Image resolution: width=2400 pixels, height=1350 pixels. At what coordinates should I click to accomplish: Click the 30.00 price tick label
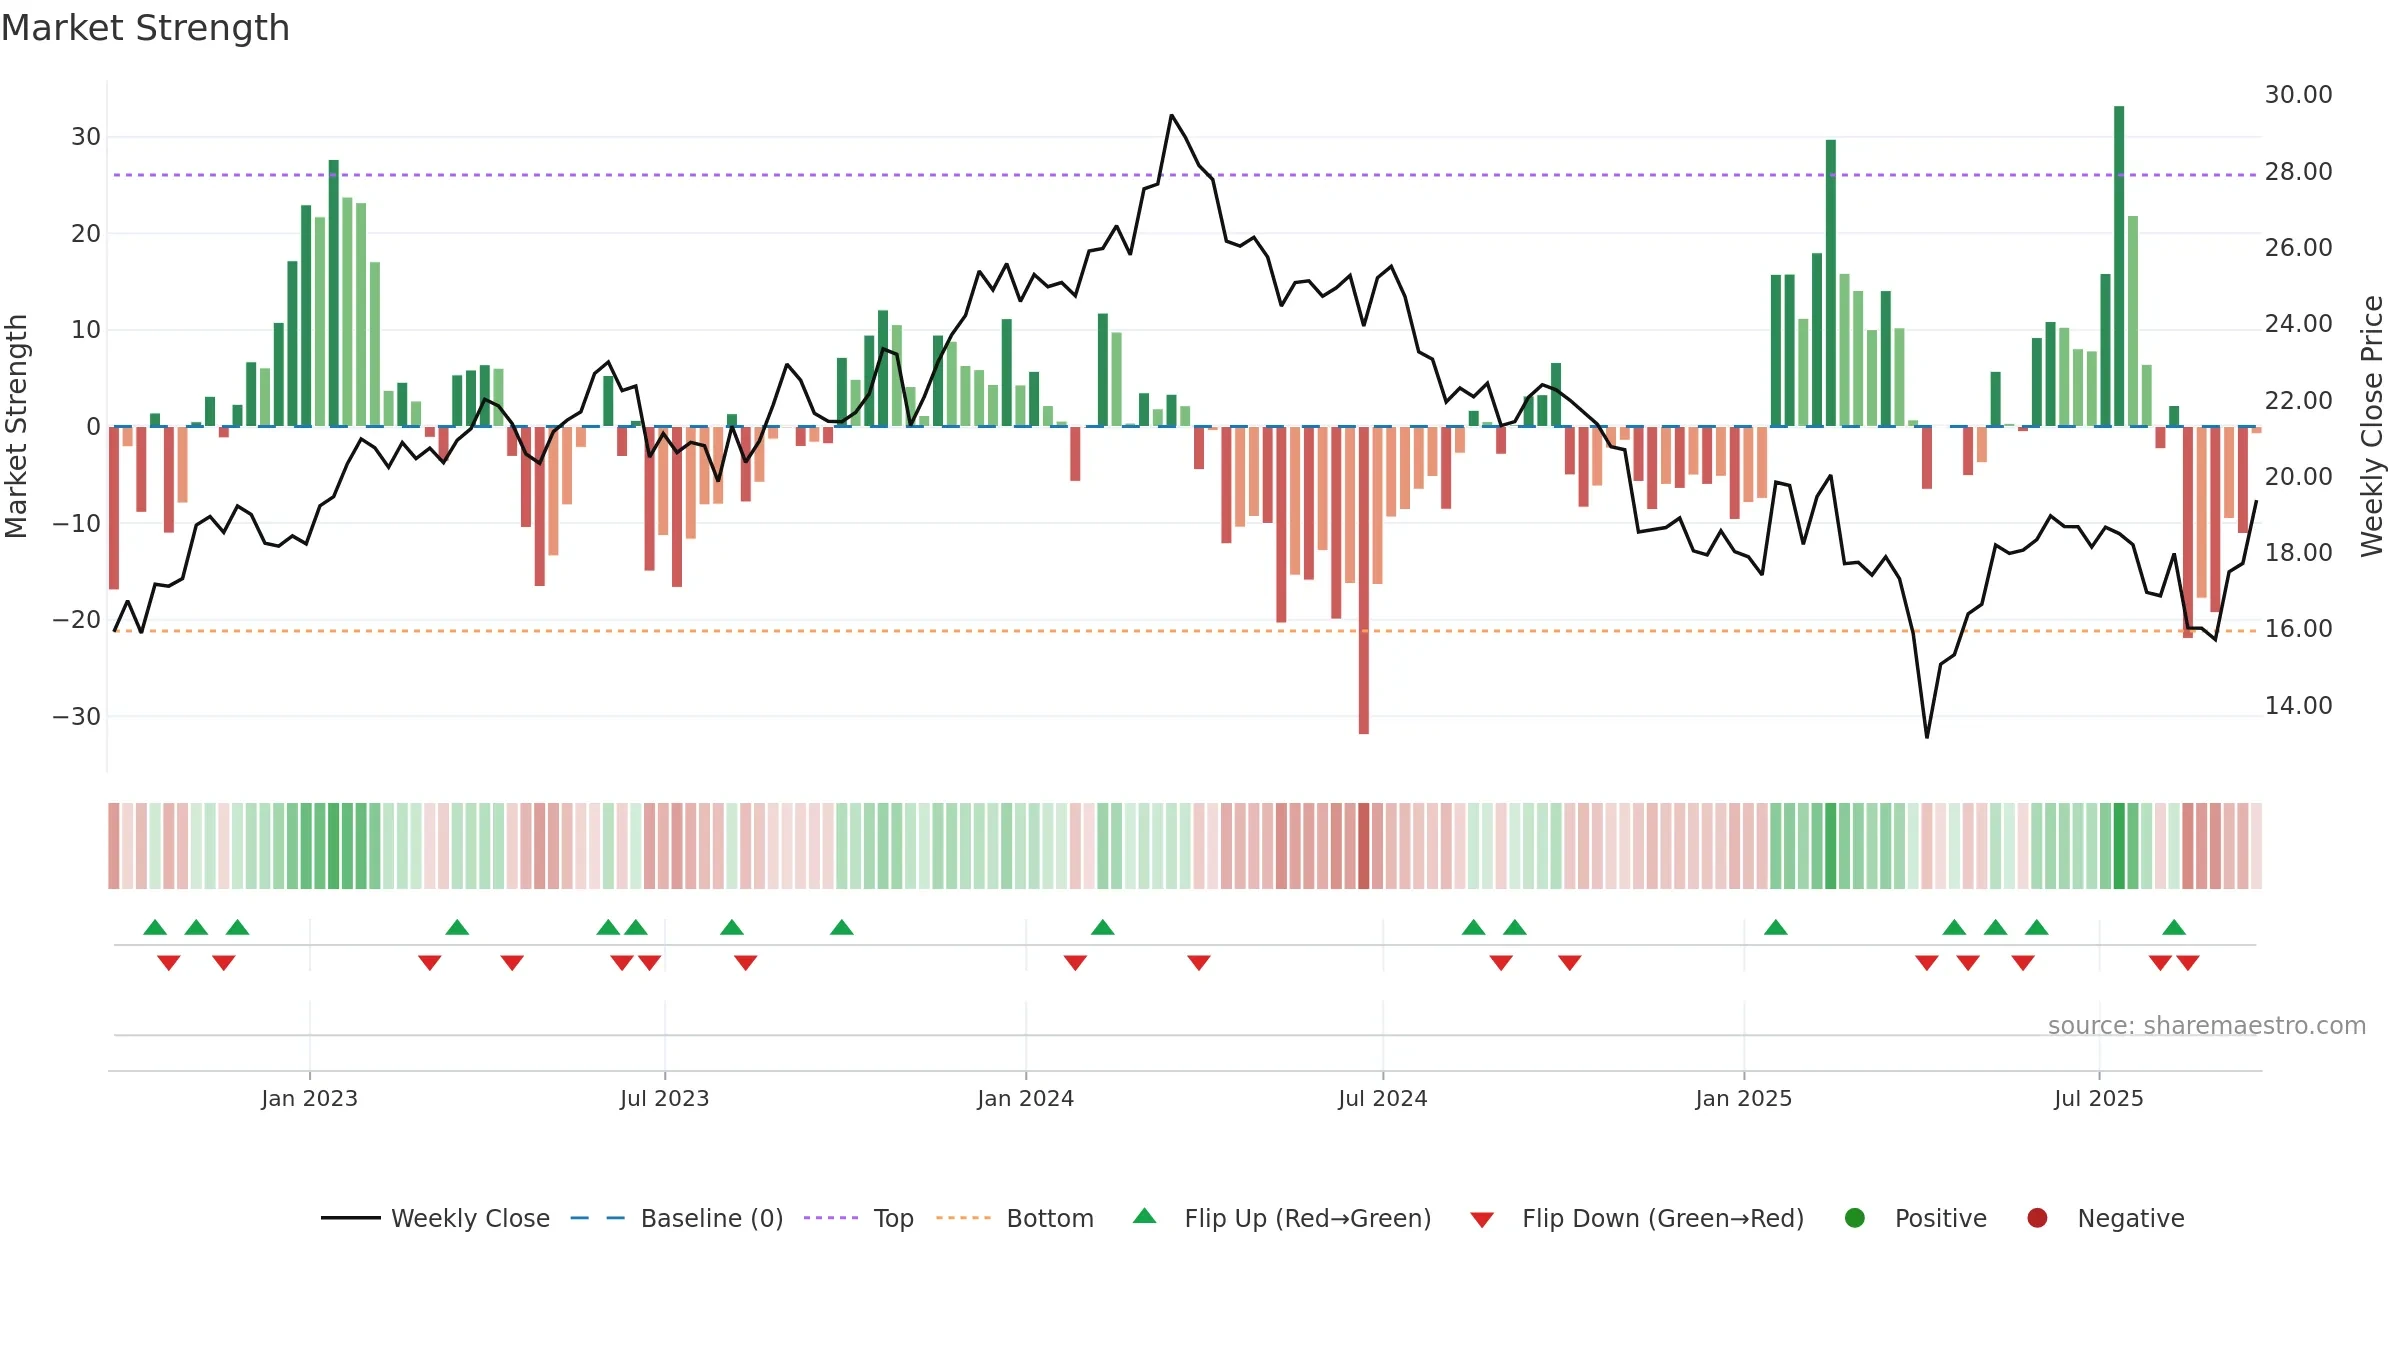coord(2298,95)
